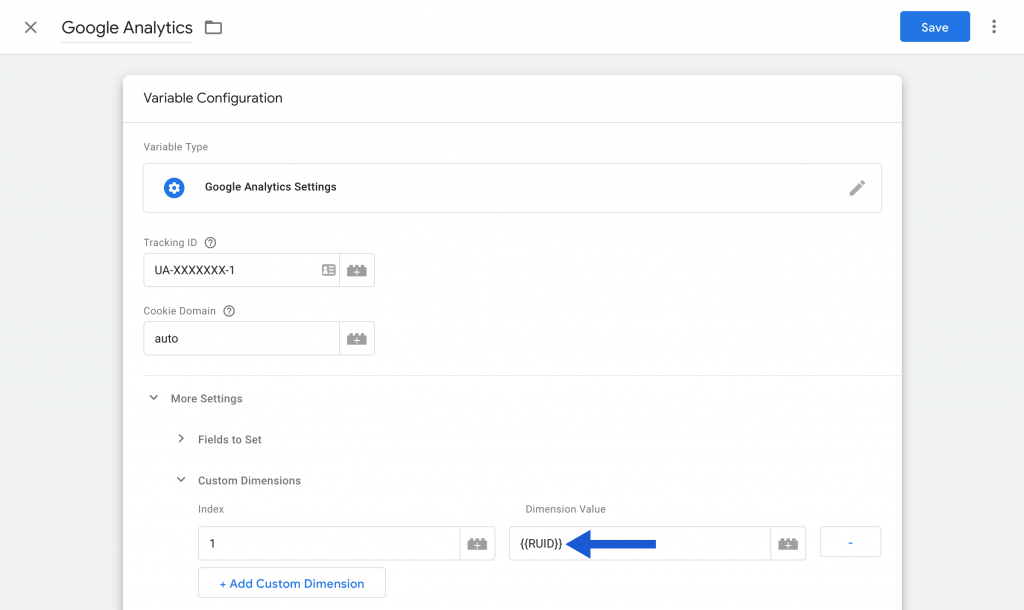Image resolution: width=1024 pixels, height=610 pixels.
Task: Click the Variable Configuration heading
Action: [213, 98]
